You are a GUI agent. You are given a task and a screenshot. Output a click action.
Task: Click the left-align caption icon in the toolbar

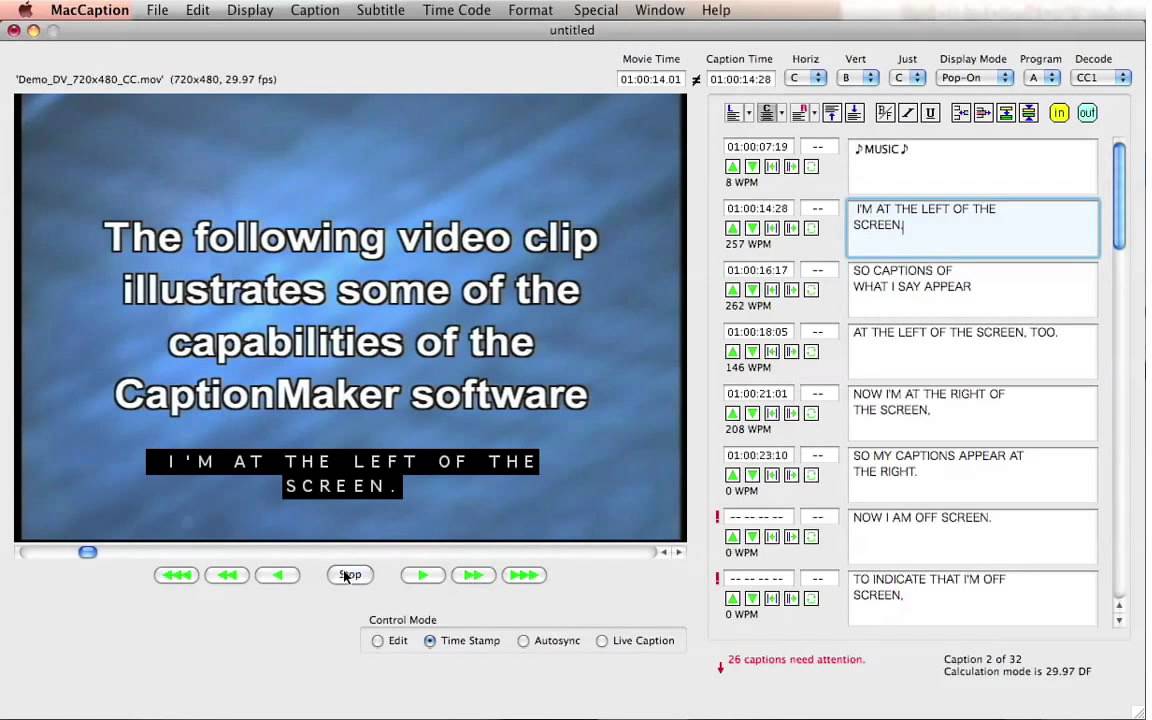click(732, 112)
